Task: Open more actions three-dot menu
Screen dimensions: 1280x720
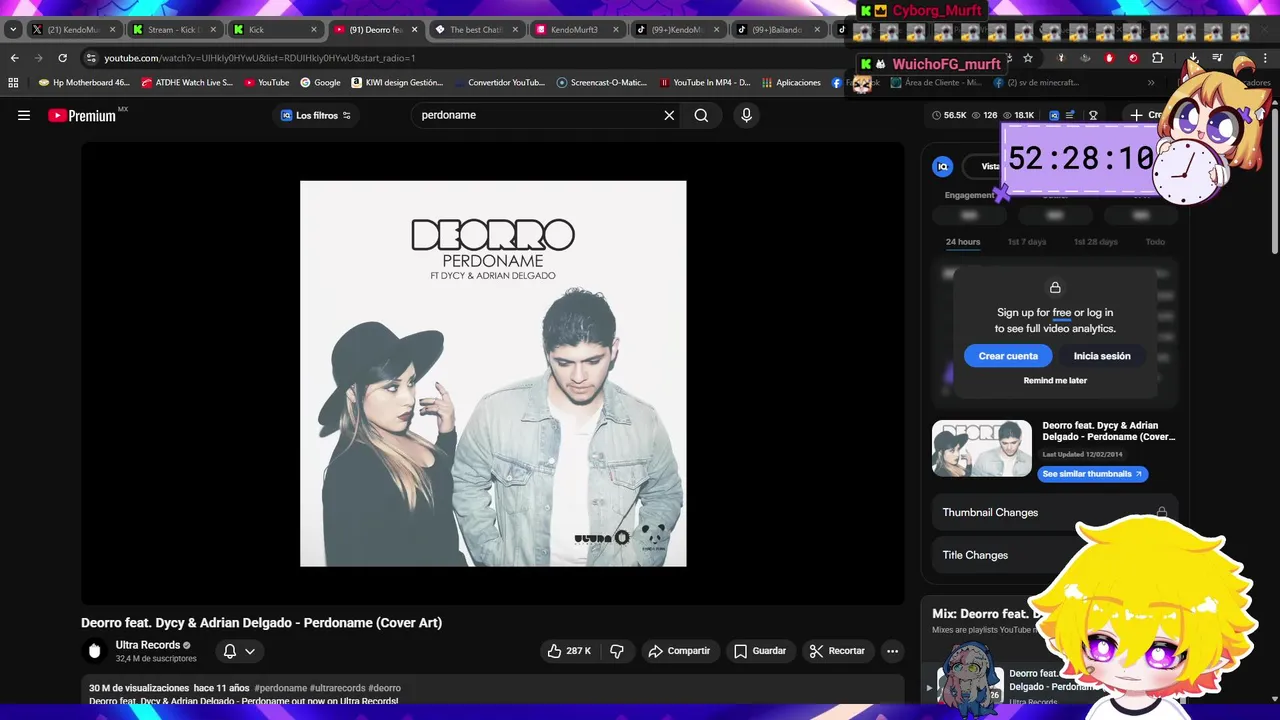Action: (x=892, y=651)
